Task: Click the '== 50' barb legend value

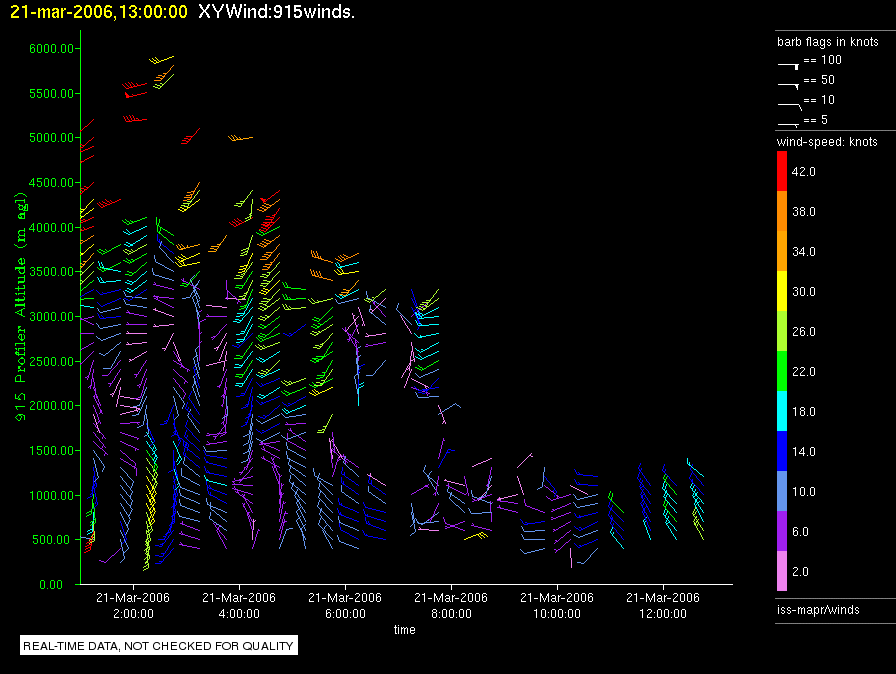Action: 819,80
